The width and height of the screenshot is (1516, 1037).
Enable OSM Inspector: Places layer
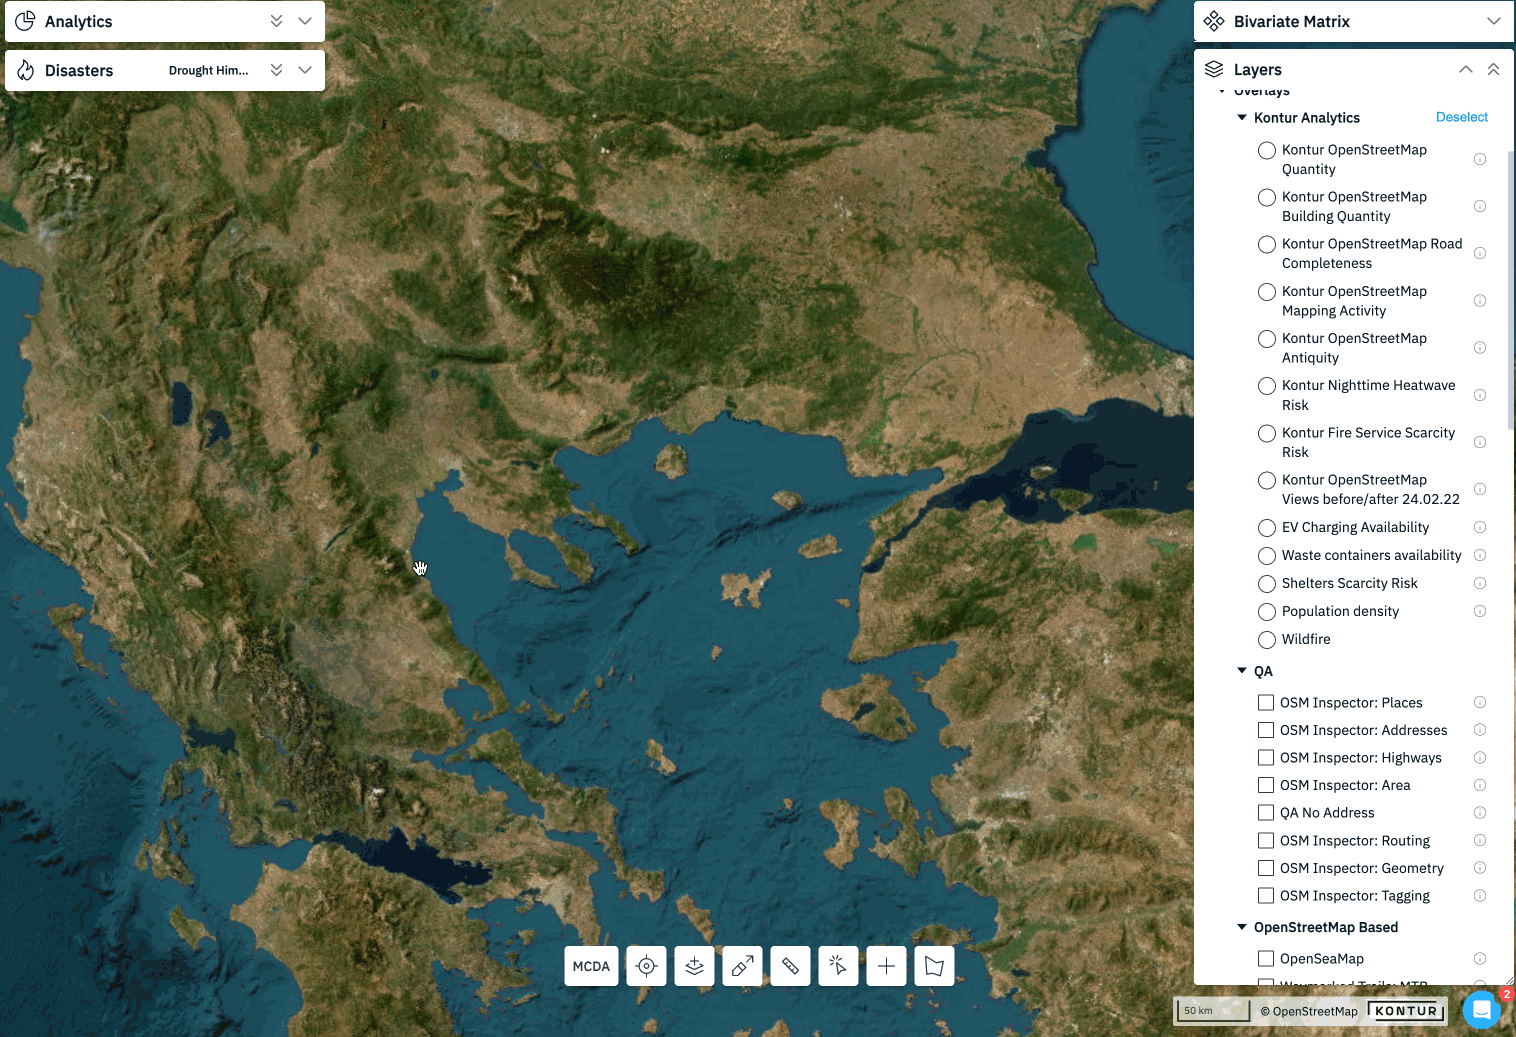(1266, 702)
